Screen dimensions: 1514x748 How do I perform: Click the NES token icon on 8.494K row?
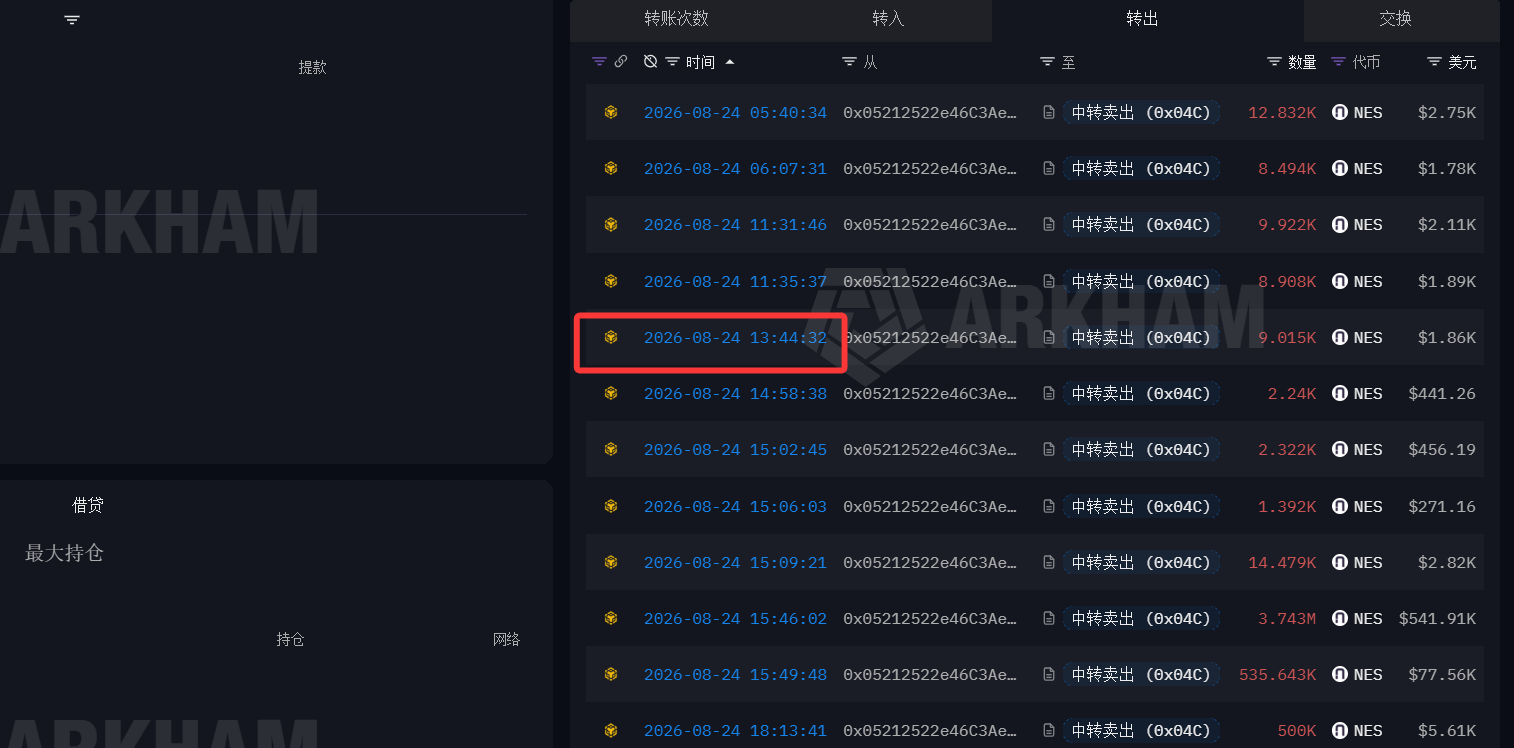pyautogui.click(x=1340, y=169)
